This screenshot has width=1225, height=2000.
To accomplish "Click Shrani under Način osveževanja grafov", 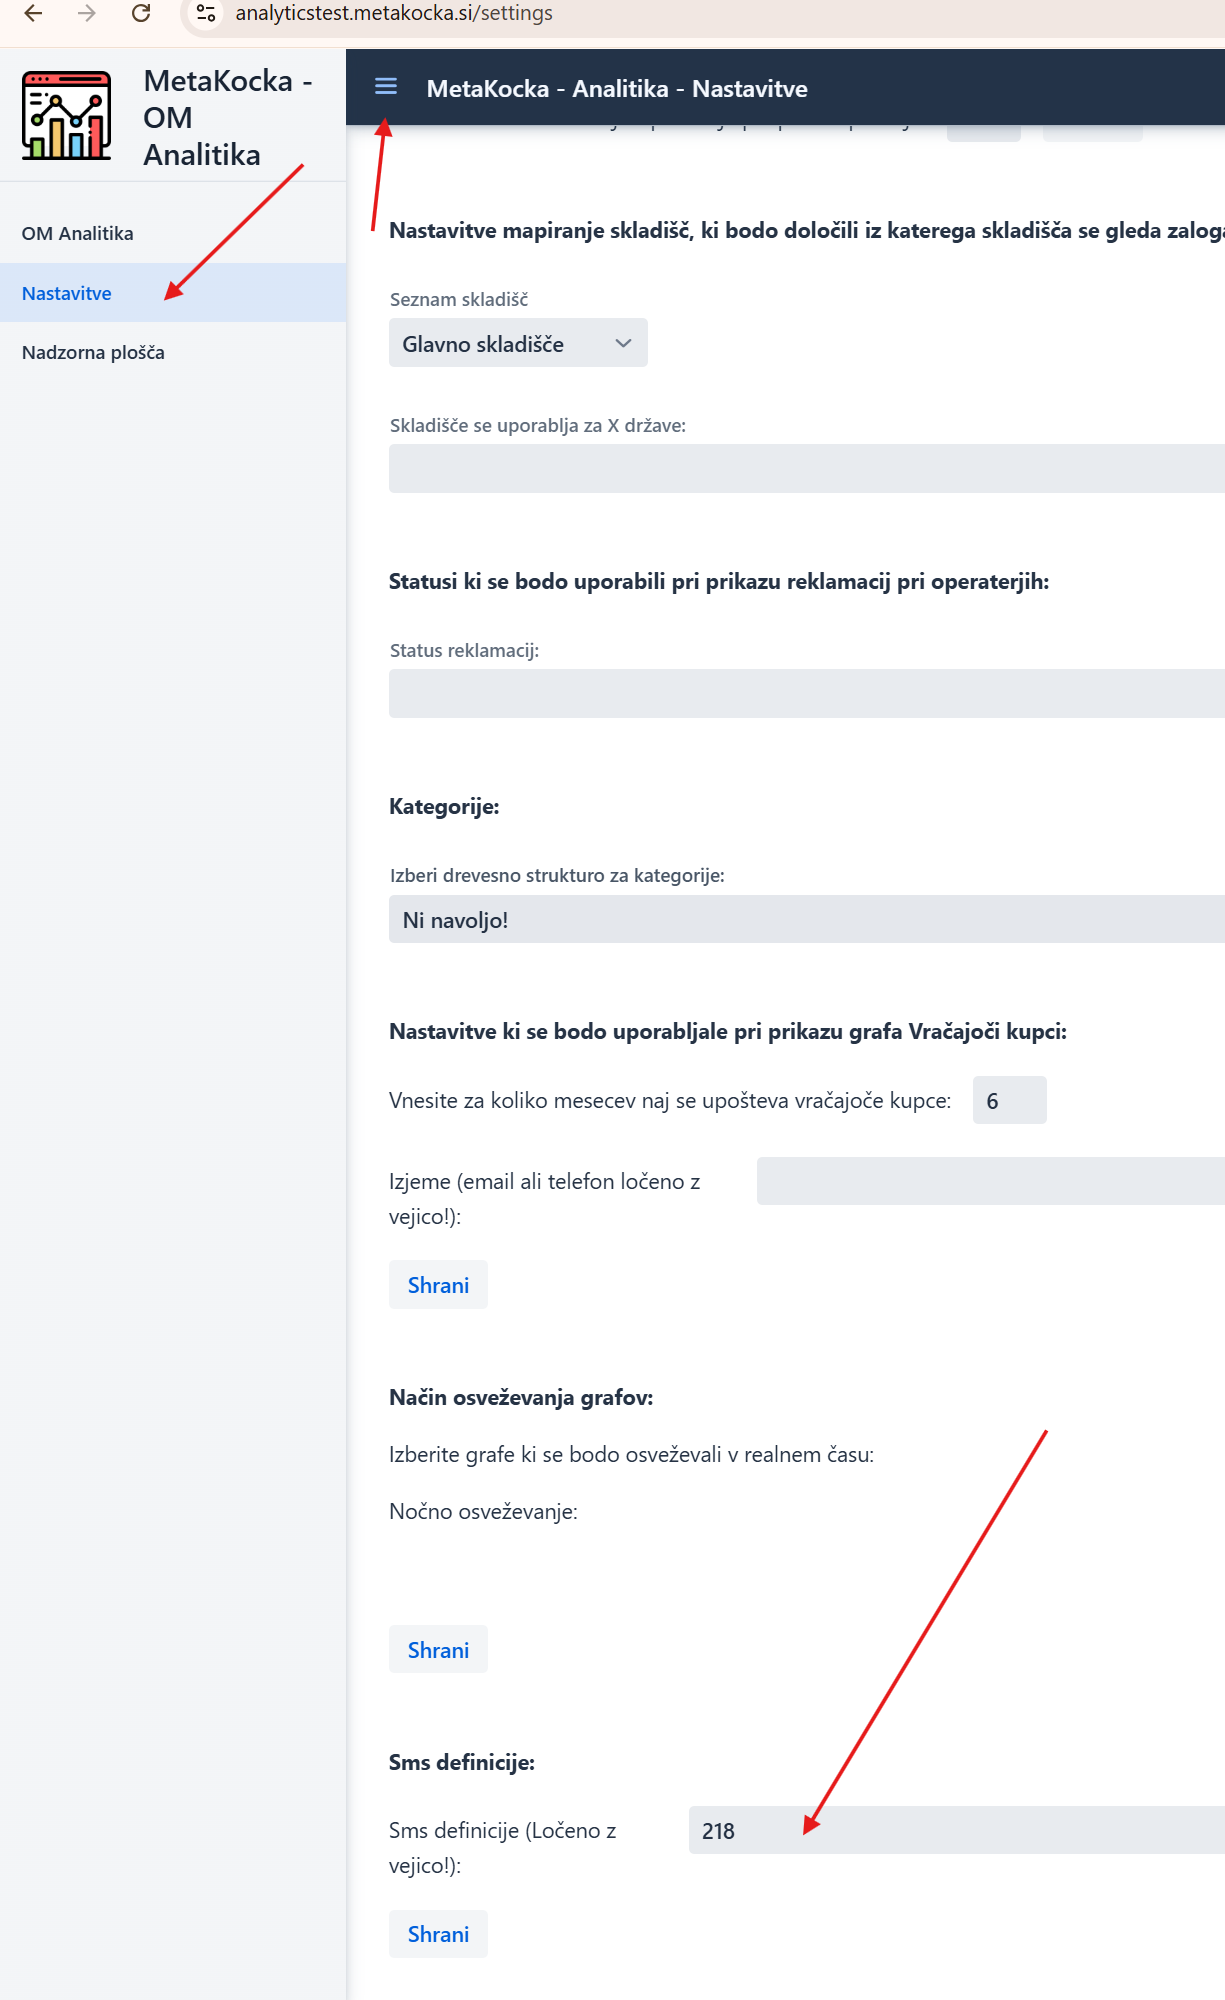I will click(x=438, y=1650).
